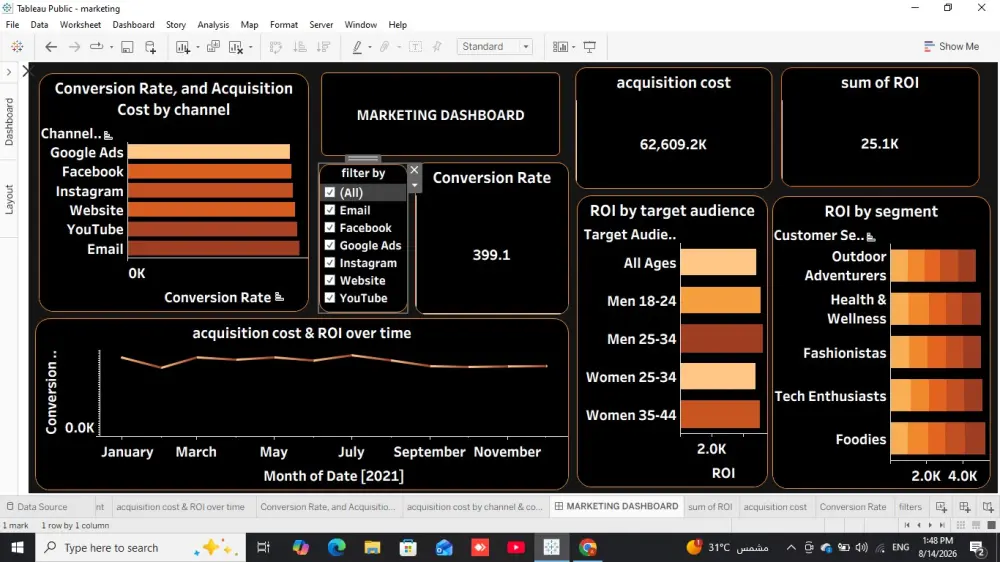
Task: Duplicate the sheet using toolbar icon
Action: (213, 47)
